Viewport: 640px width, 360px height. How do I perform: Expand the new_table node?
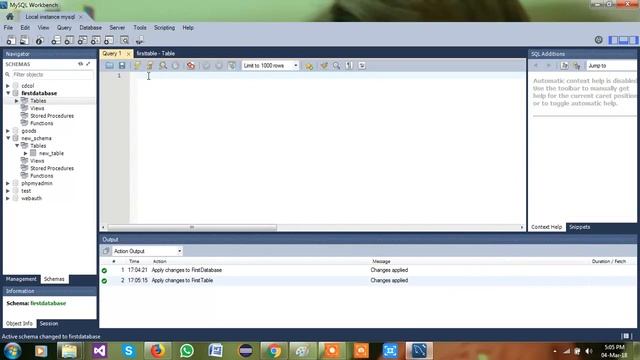tap(26, 153)
